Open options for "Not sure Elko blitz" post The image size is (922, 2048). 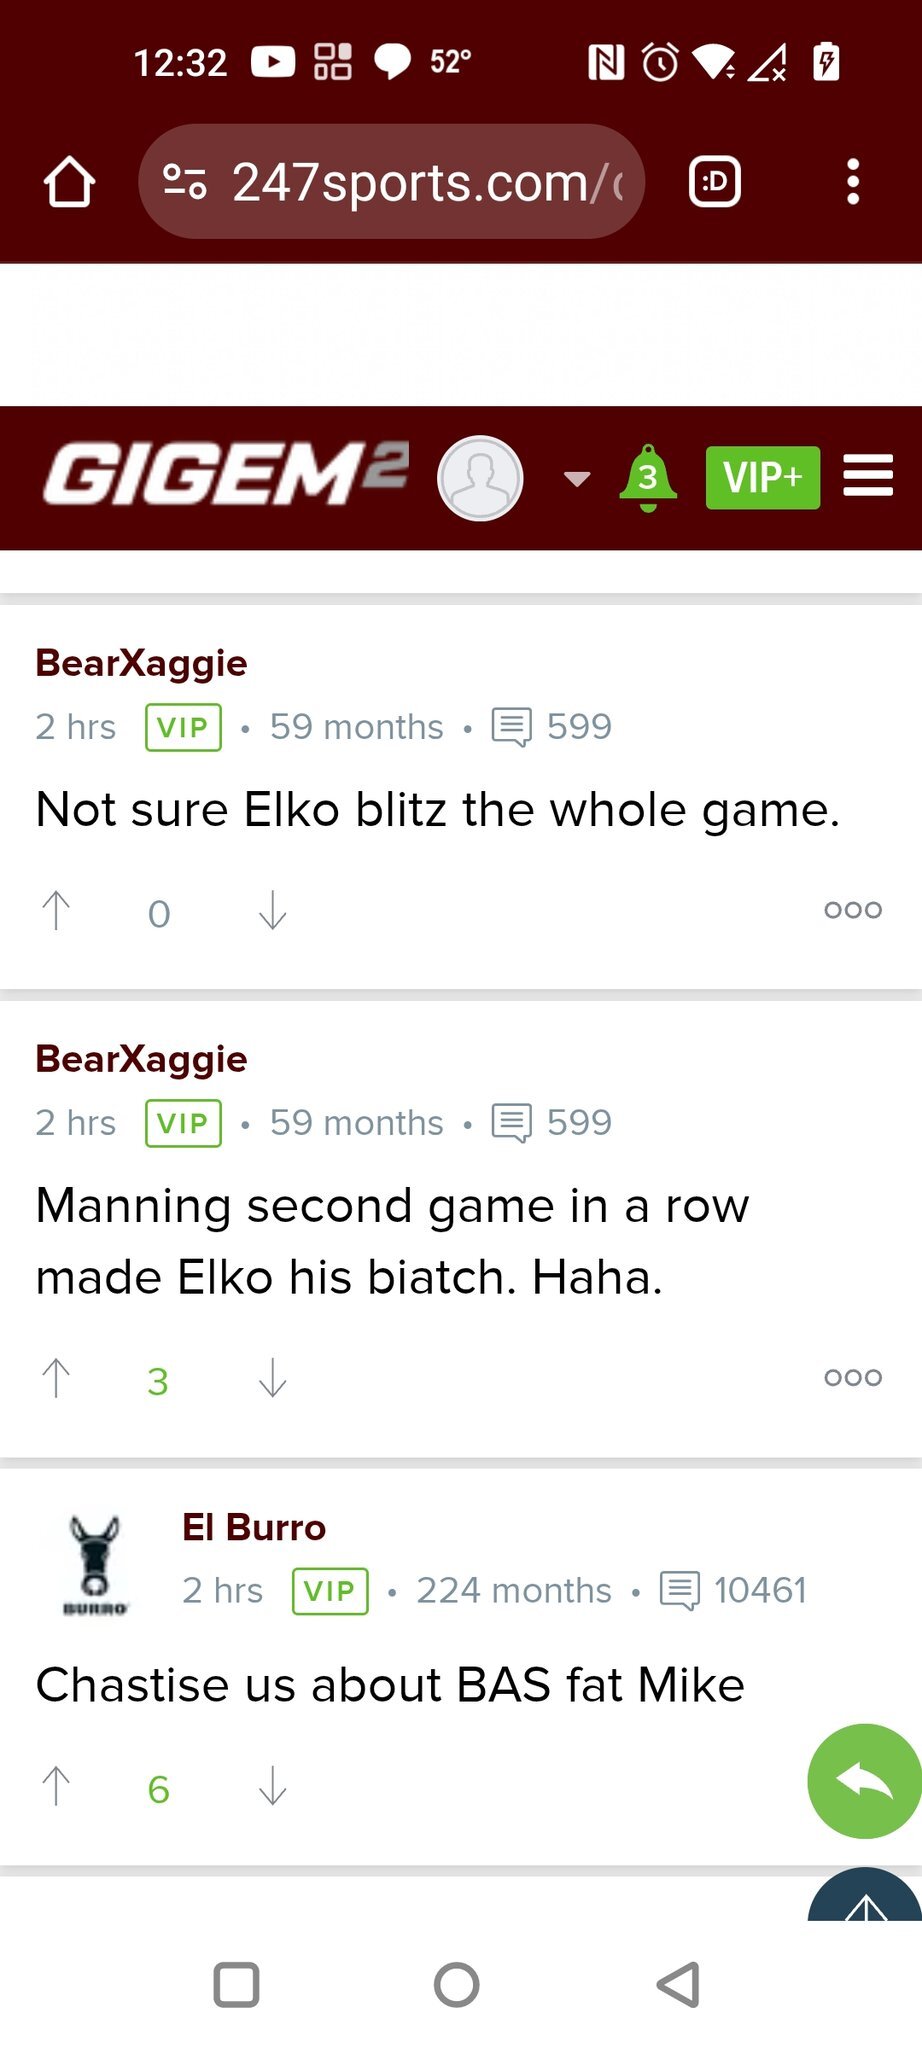(x=852, y=910)
